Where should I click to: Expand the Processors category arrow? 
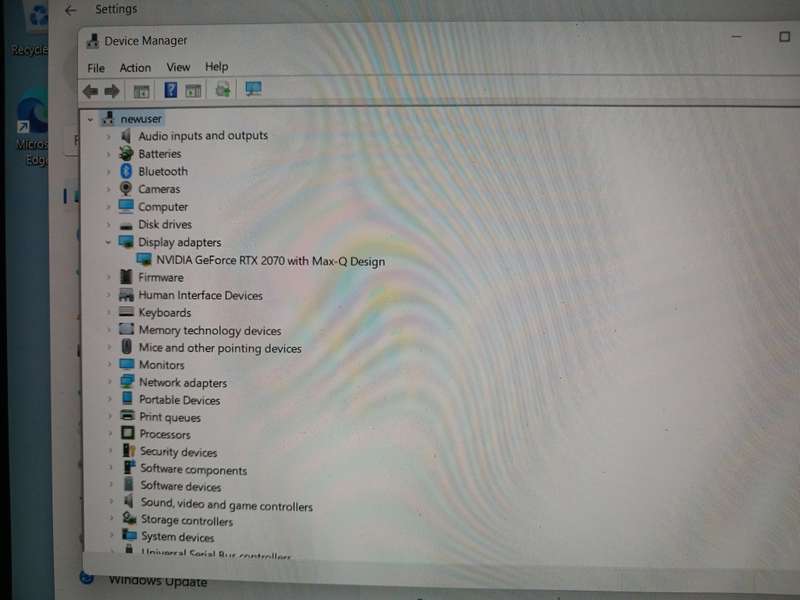(110, 434)
